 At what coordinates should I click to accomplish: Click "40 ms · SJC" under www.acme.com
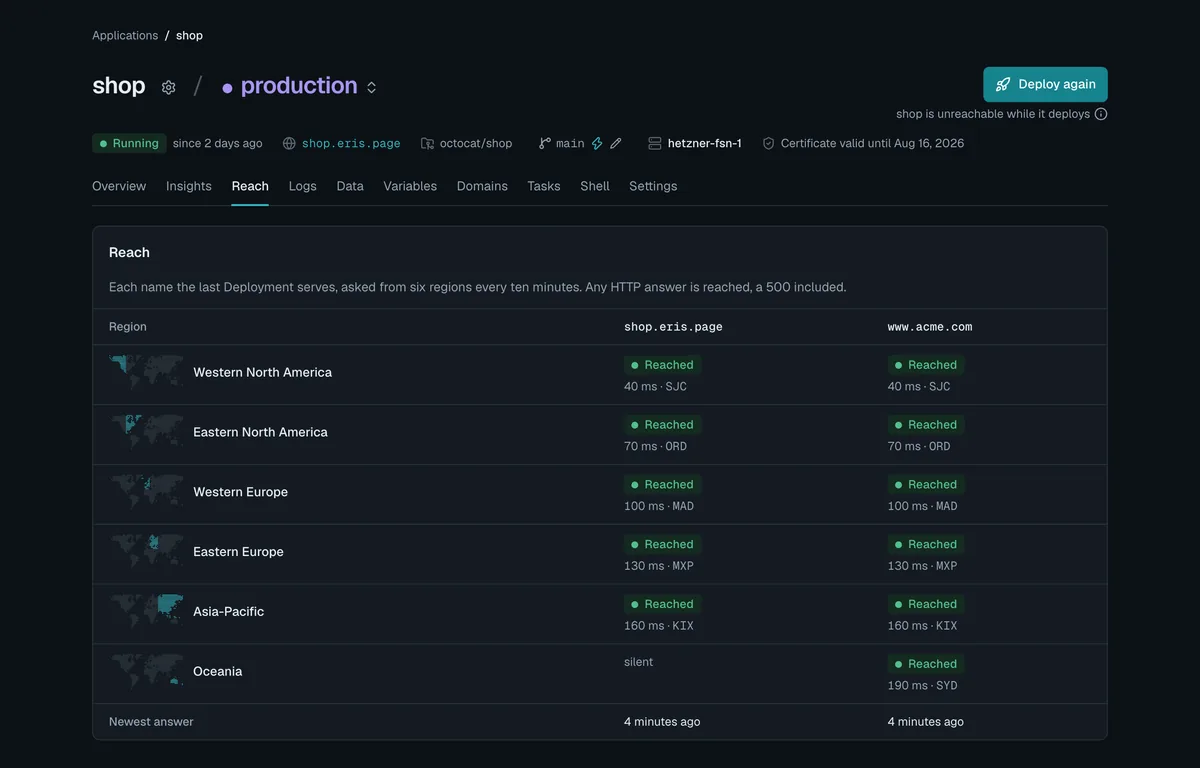click(x=919, y=386)
